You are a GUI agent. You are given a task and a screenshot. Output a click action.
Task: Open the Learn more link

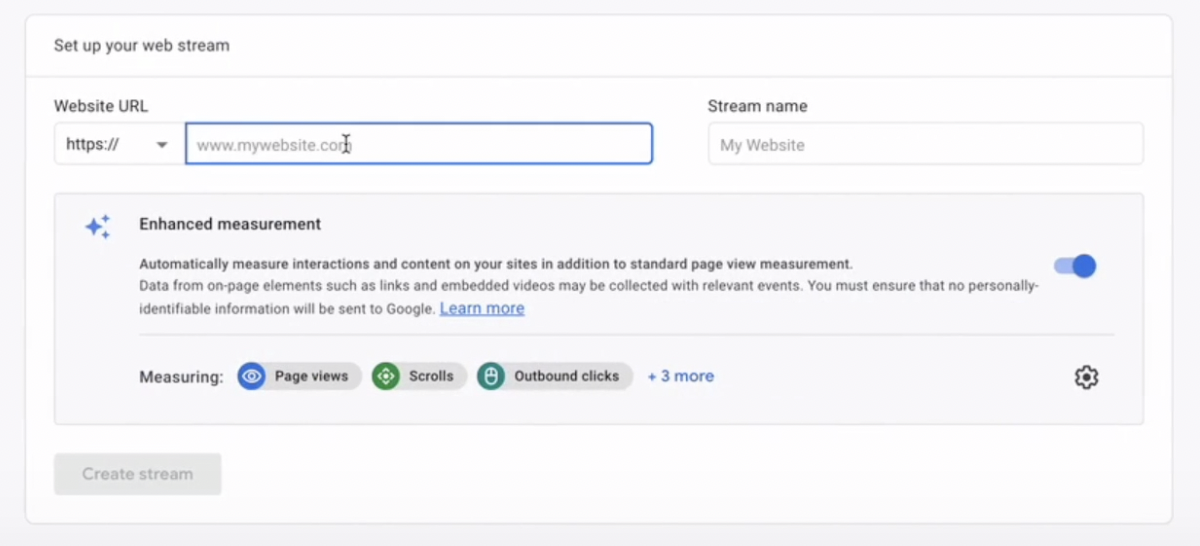[482, 308]
